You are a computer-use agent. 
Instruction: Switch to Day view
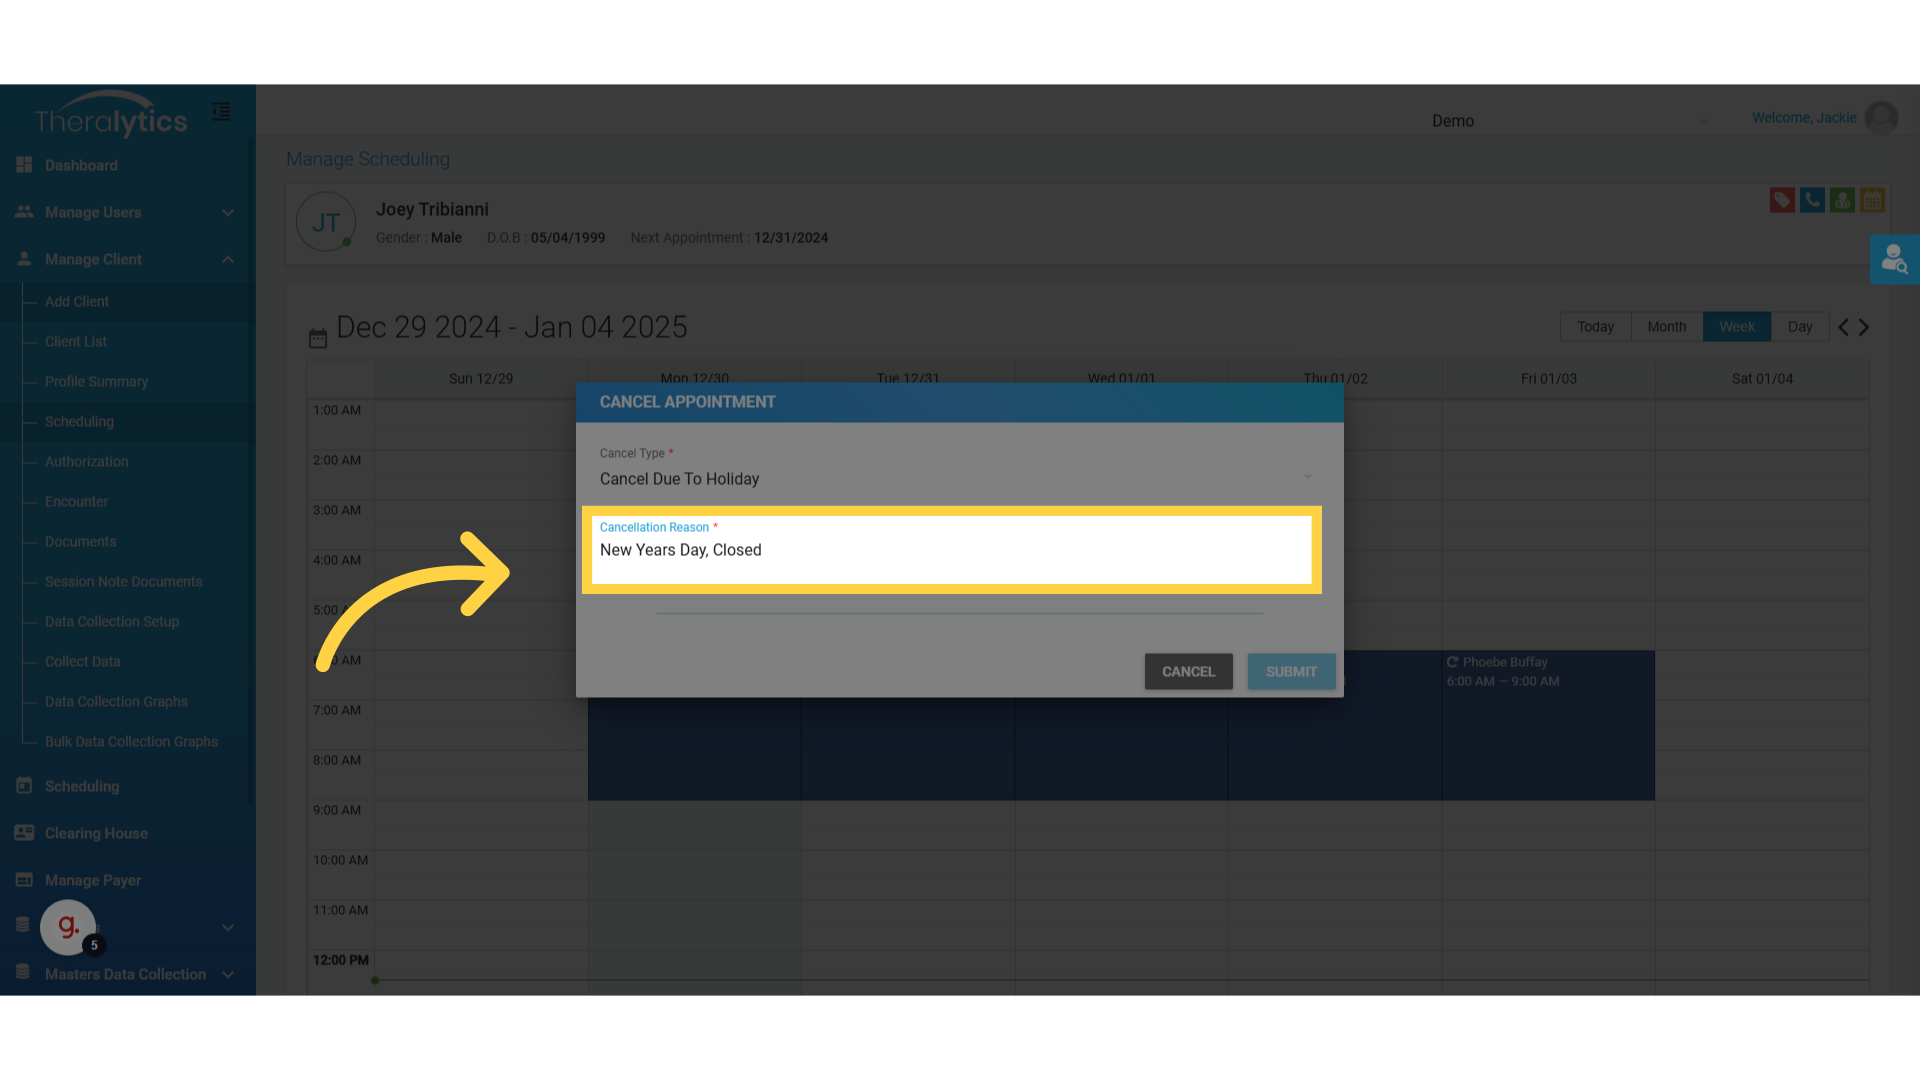pos(1800,327)
